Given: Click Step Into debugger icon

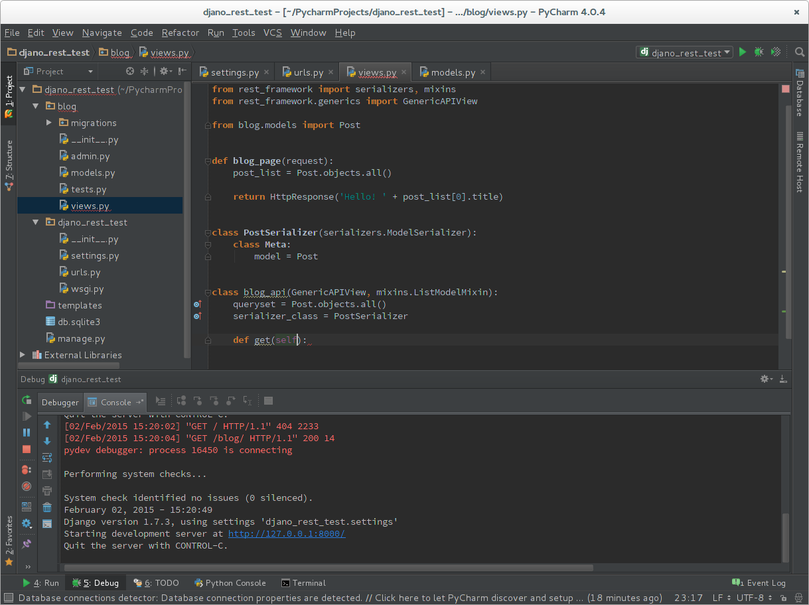Looking at the screenshot, I should pyautogui.click(x=198, y=401).
